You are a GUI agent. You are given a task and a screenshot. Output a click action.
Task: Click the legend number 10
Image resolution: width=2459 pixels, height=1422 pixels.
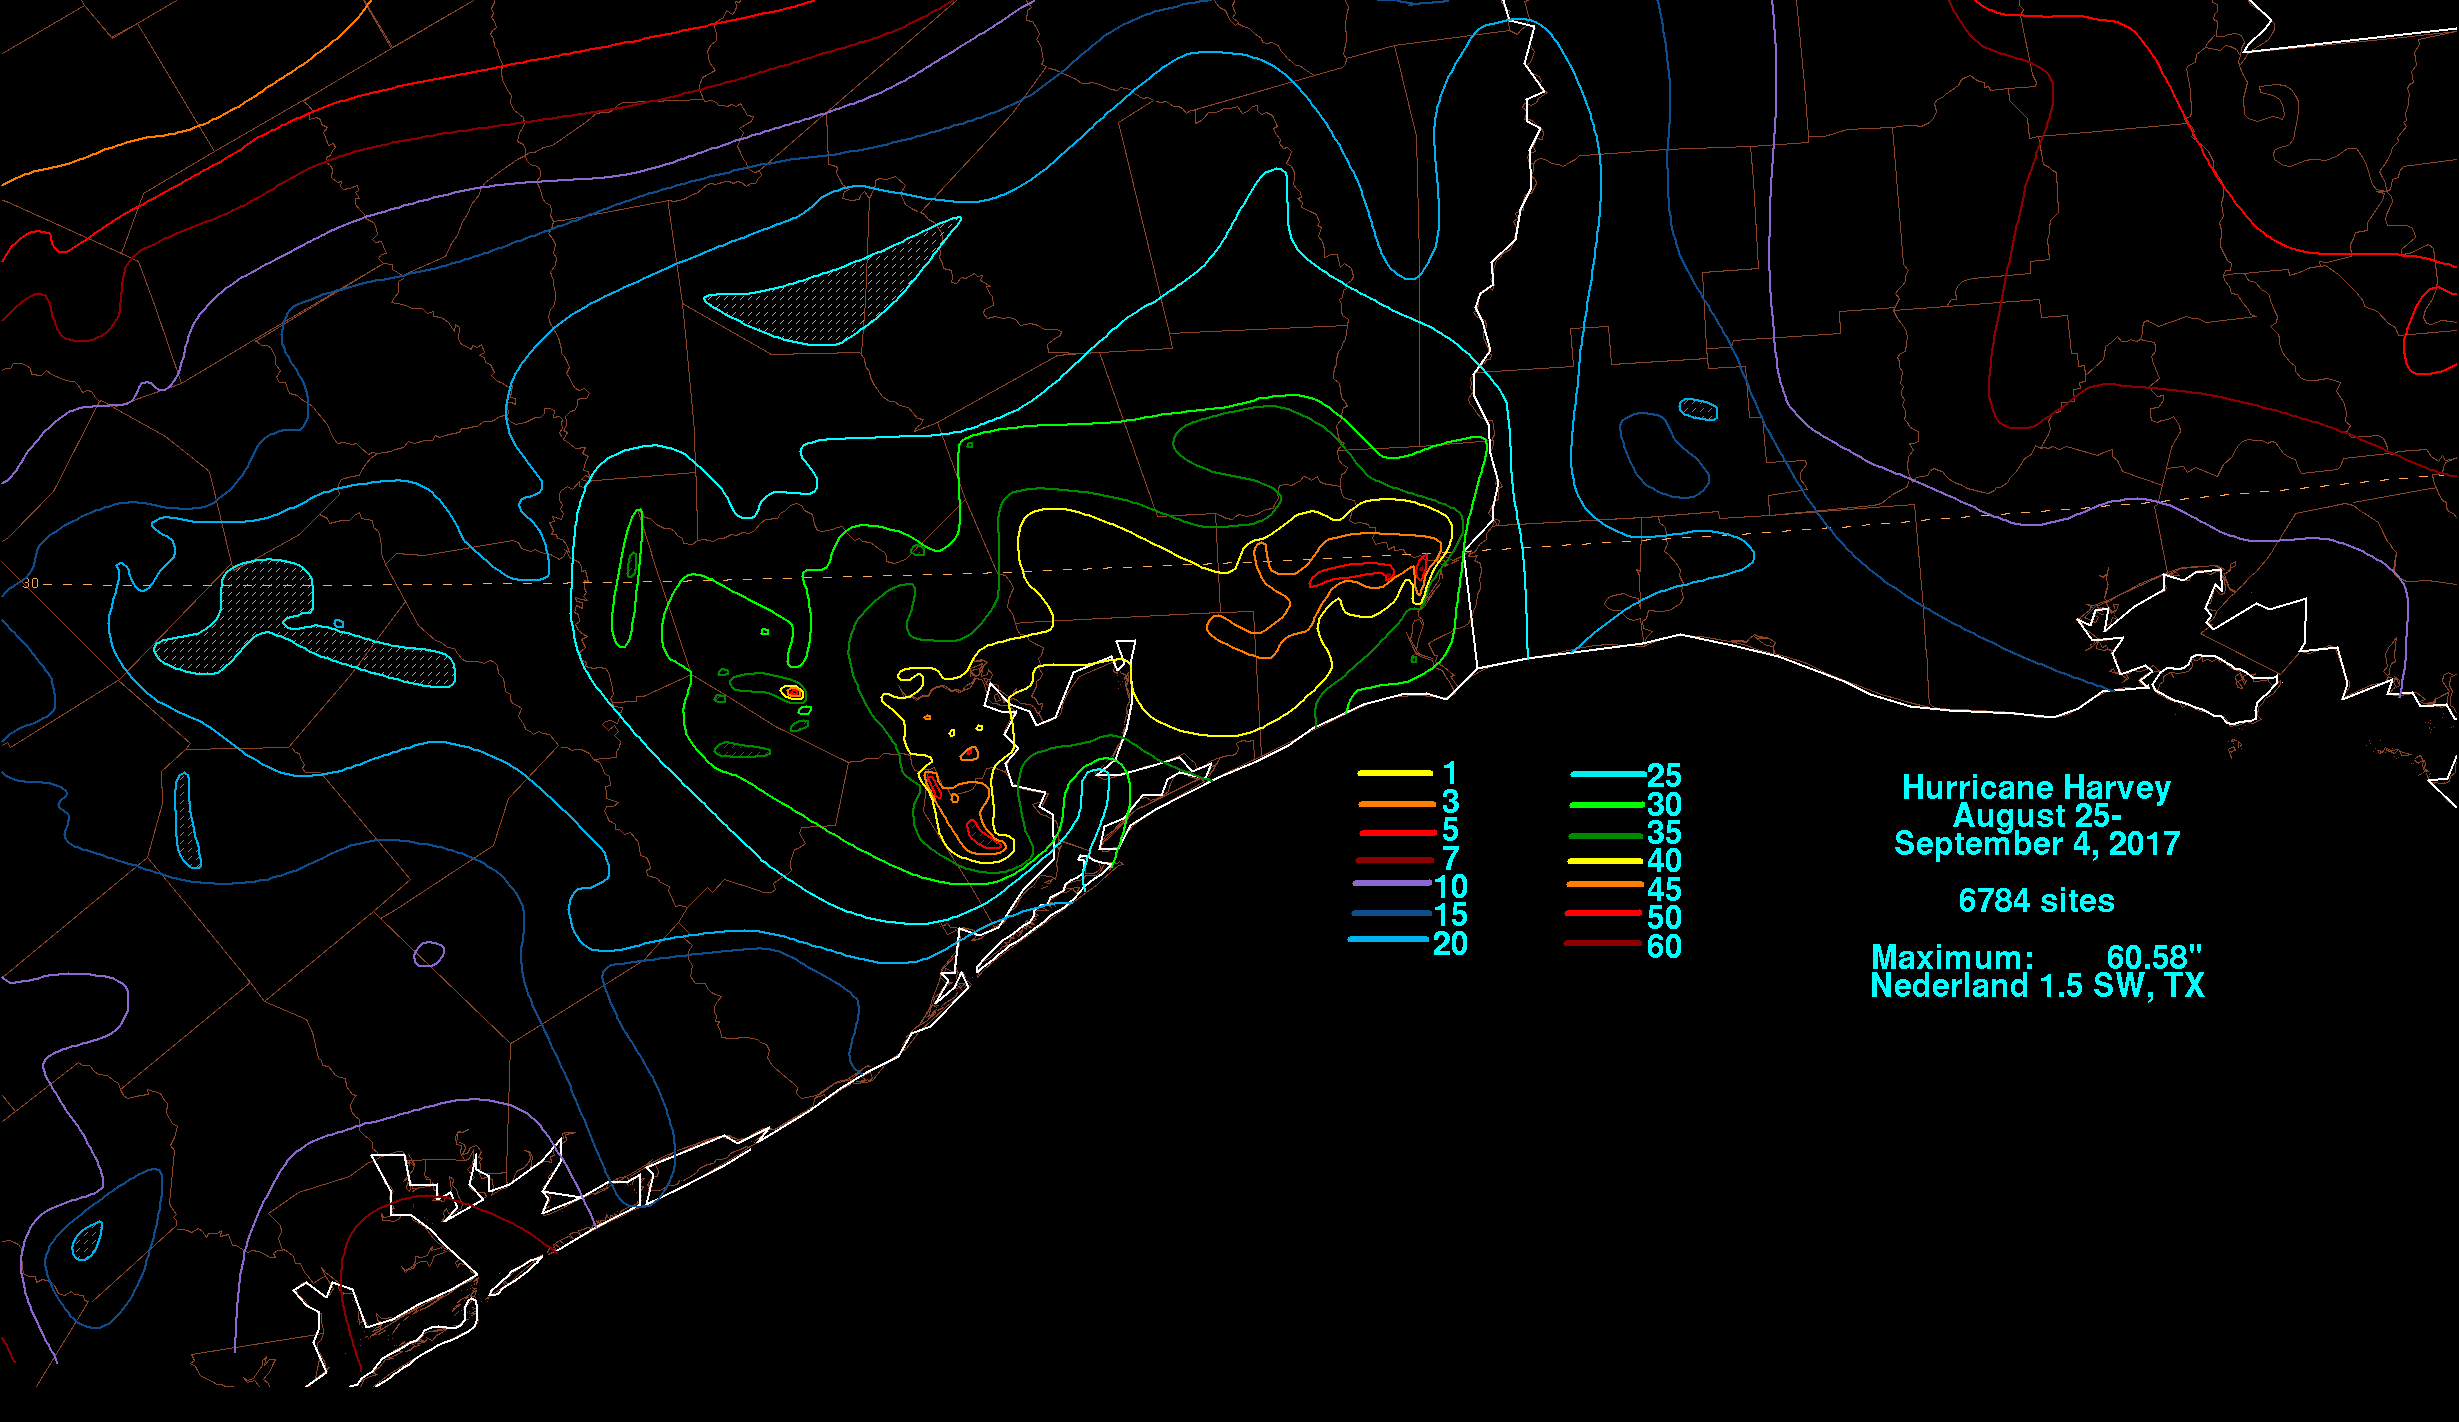(1450, 887)
